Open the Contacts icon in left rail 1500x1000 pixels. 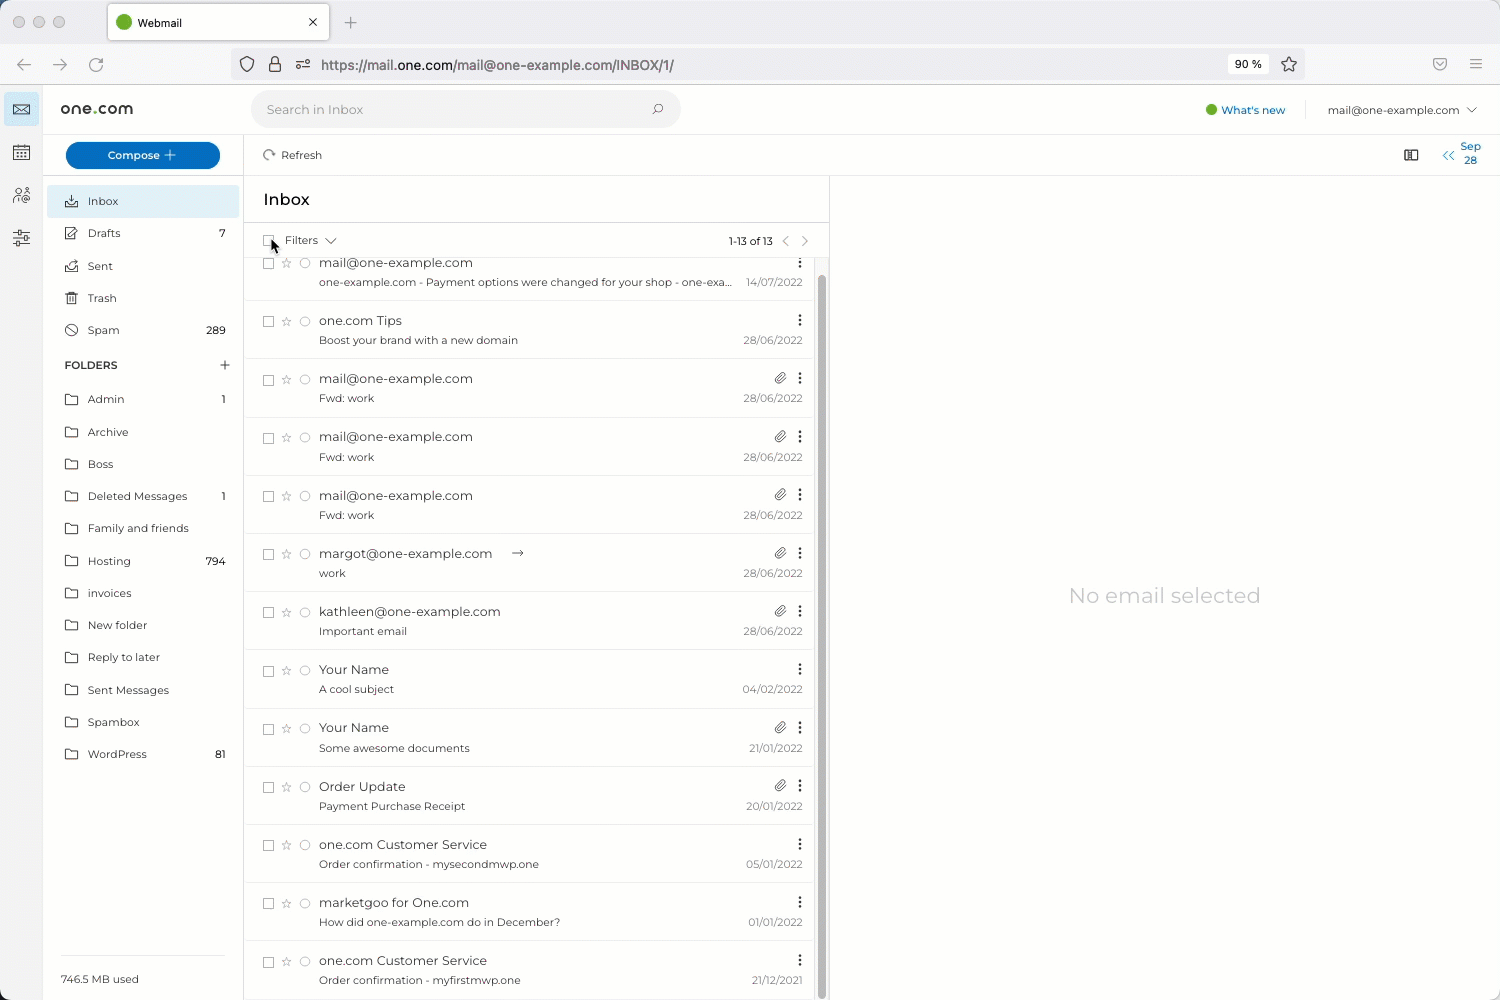[21, 195]
